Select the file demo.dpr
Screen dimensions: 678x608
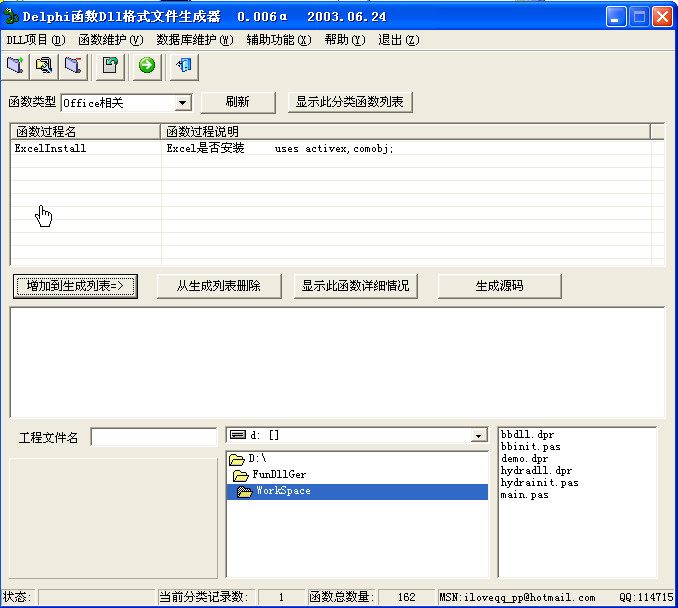(524, 459)
